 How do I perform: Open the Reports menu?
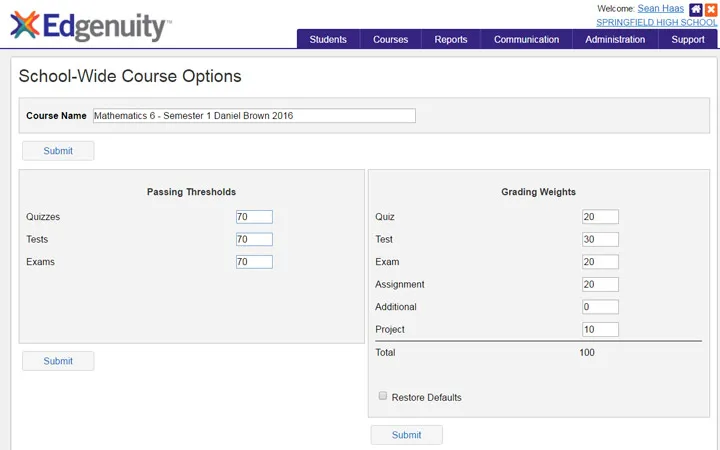[451, 40]
